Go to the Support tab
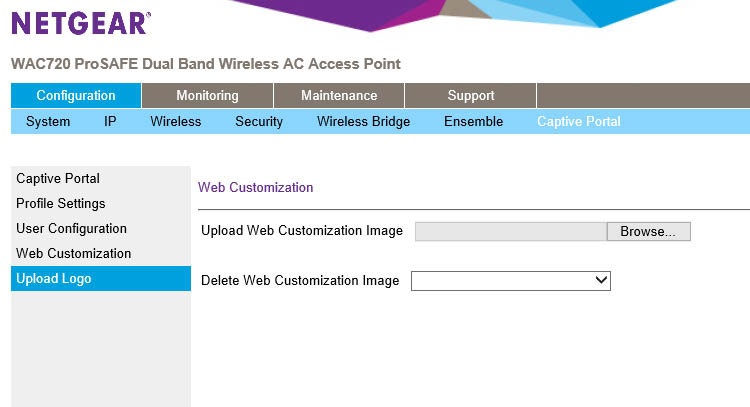 point(471,95)
